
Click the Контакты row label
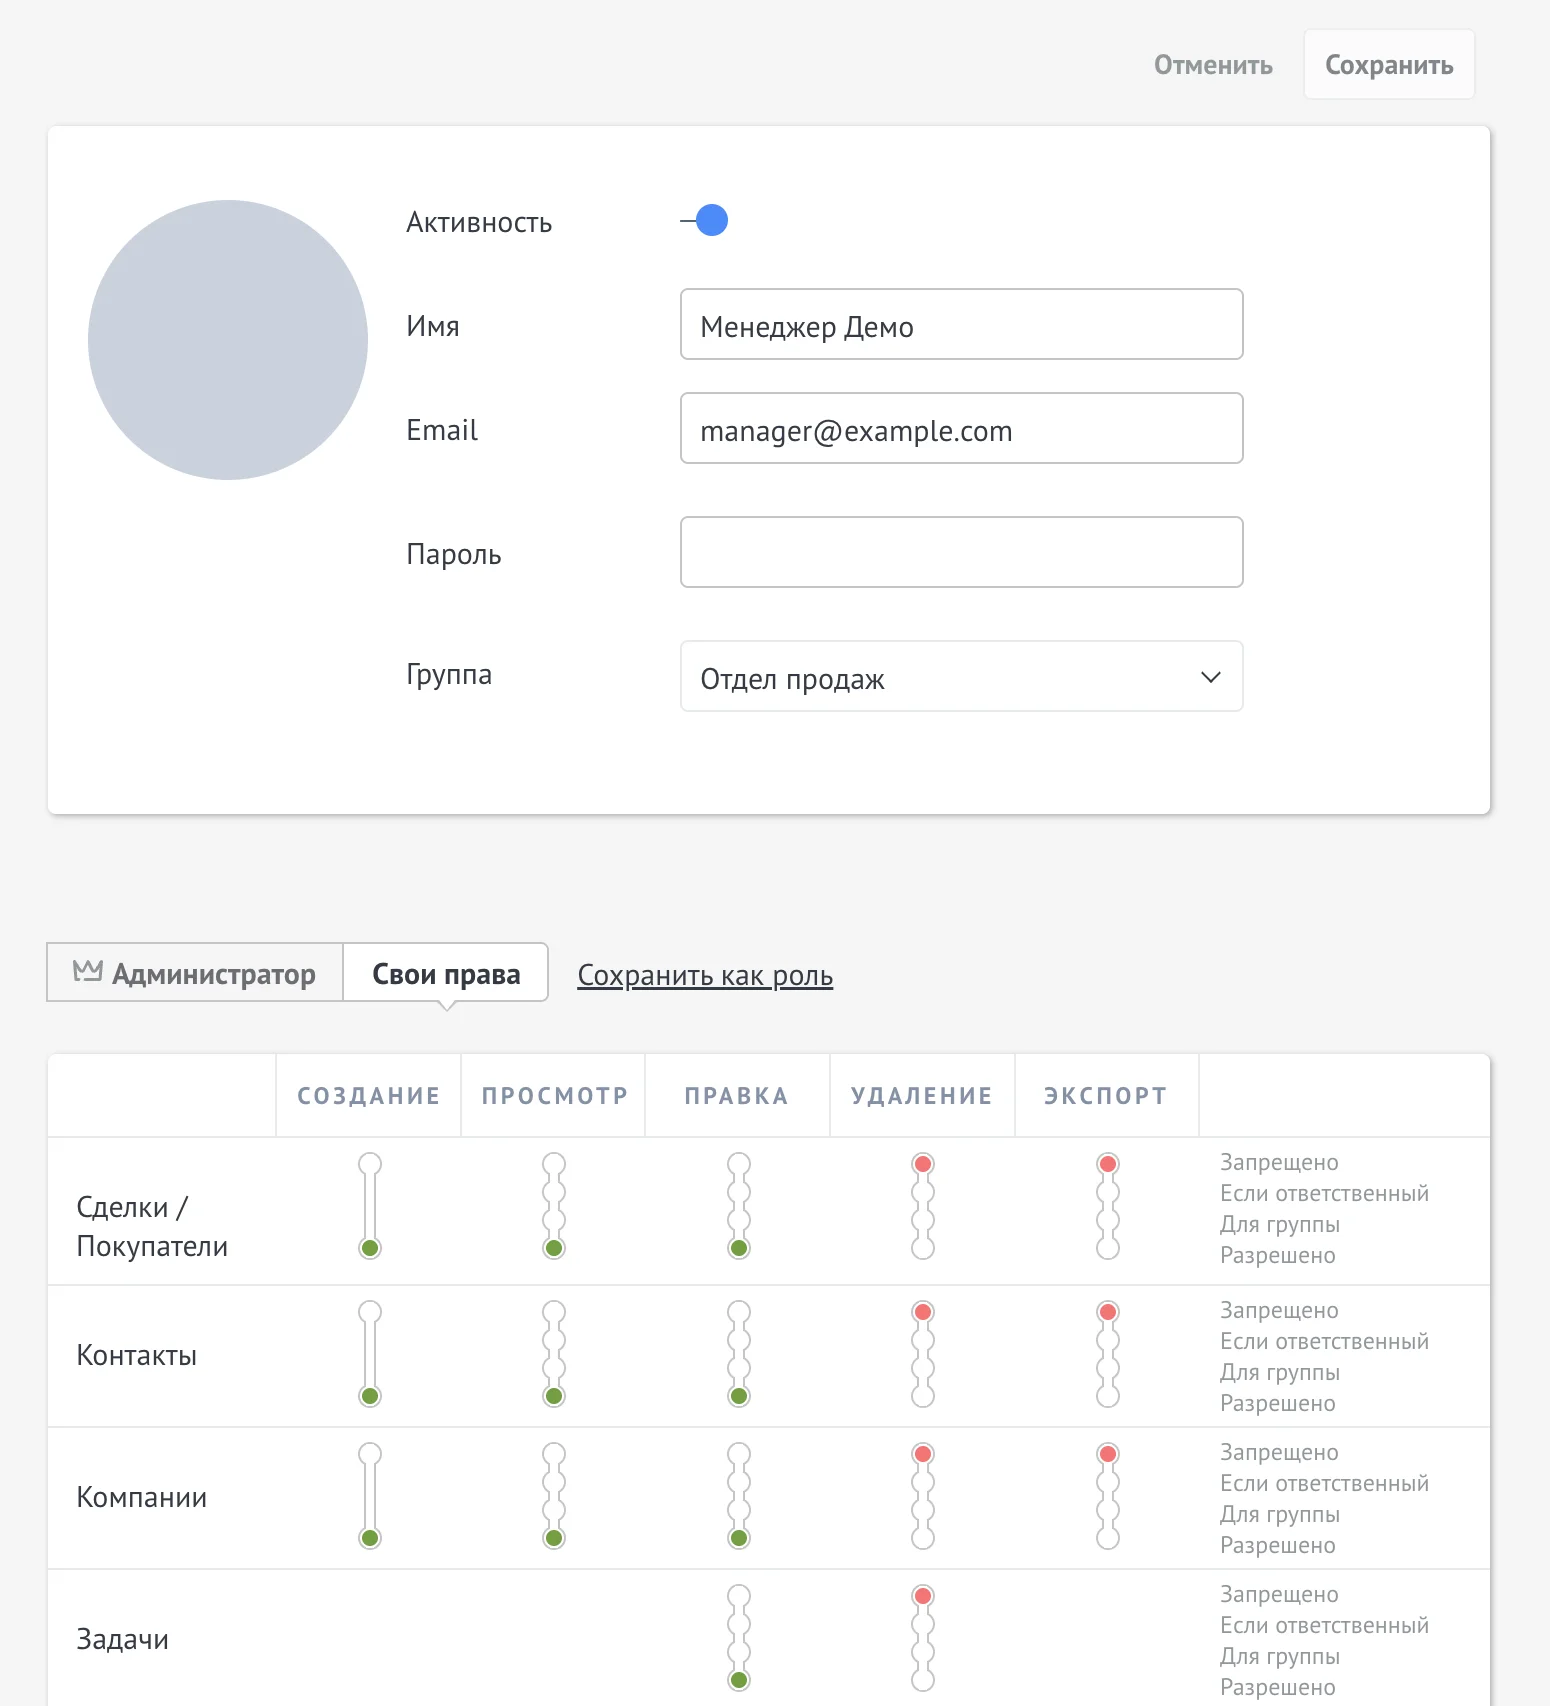pos(137,1356)
